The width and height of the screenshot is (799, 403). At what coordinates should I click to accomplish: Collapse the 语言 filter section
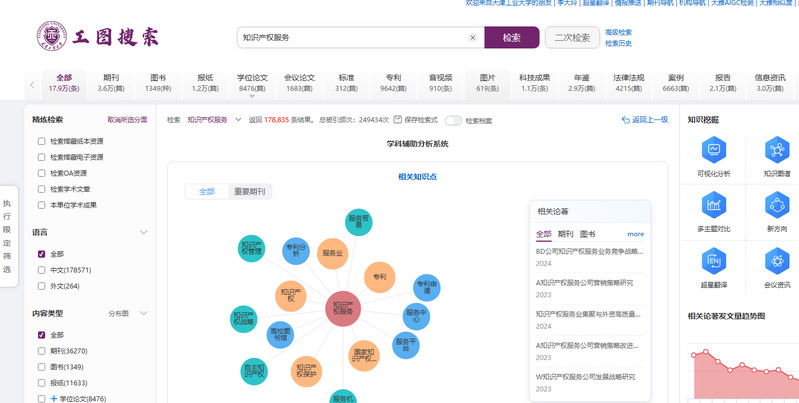click(x=143, y=232)
